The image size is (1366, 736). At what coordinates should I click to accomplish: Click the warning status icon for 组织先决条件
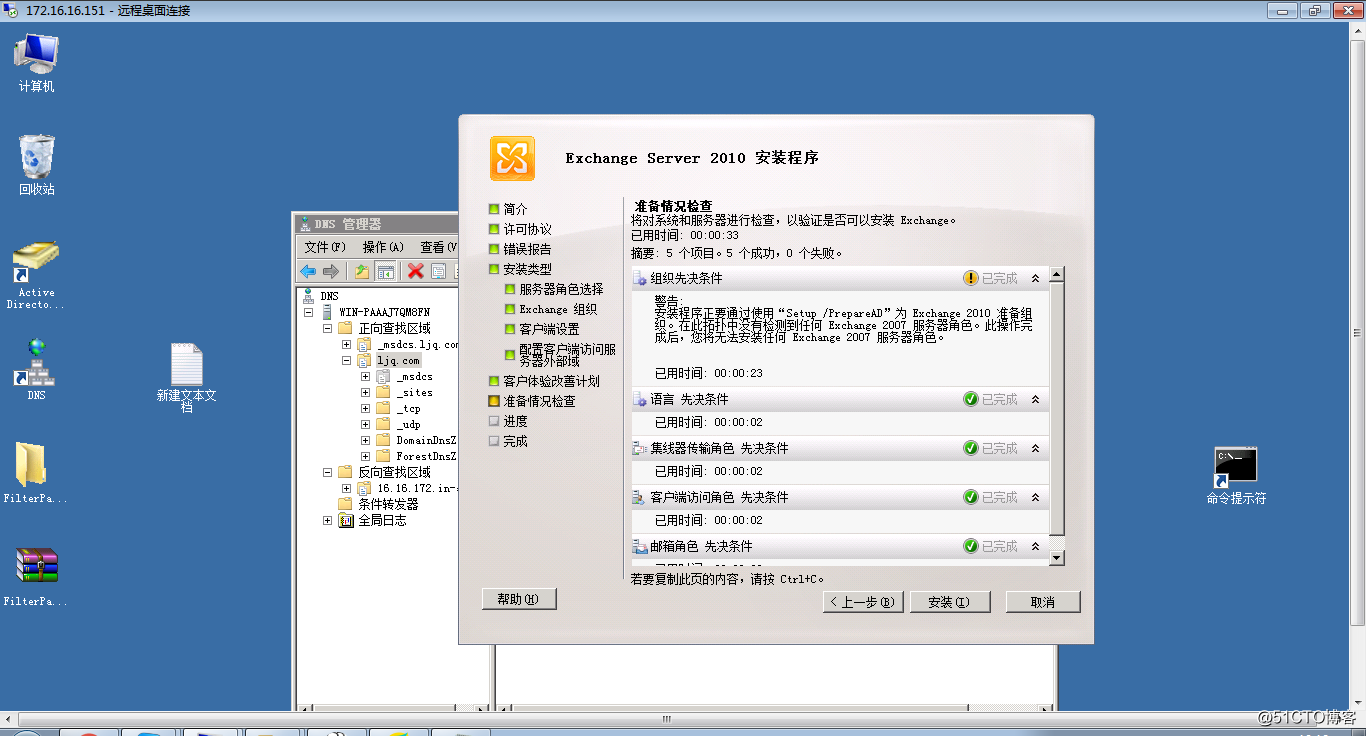click(970, 278)
